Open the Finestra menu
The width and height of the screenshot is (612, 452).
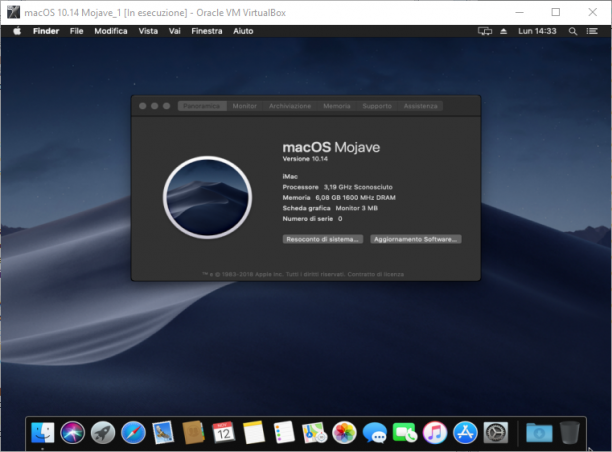pos(206,31)
